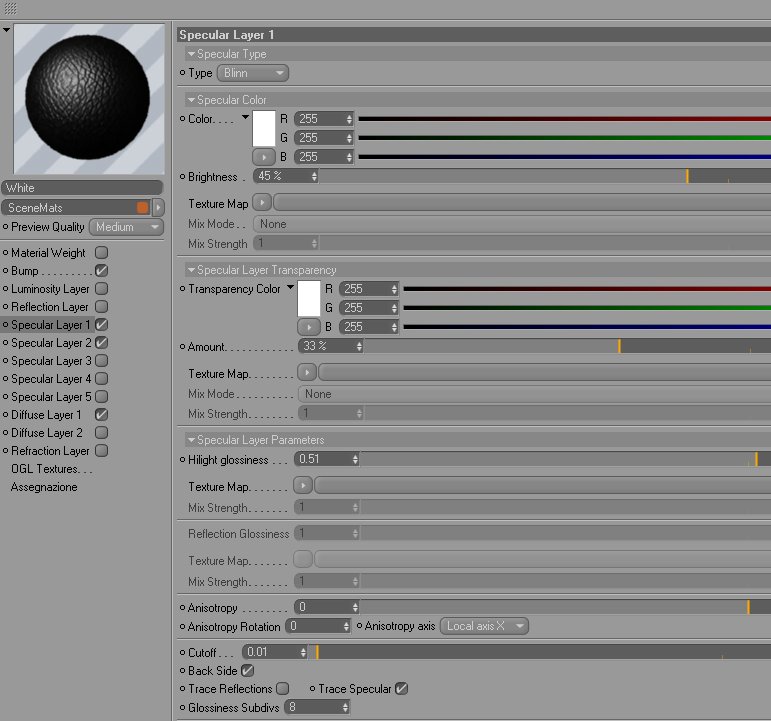771x721 pixels.
Task: Disable the Diffuse Layer 1 checkbox
Action: point(102,415)
